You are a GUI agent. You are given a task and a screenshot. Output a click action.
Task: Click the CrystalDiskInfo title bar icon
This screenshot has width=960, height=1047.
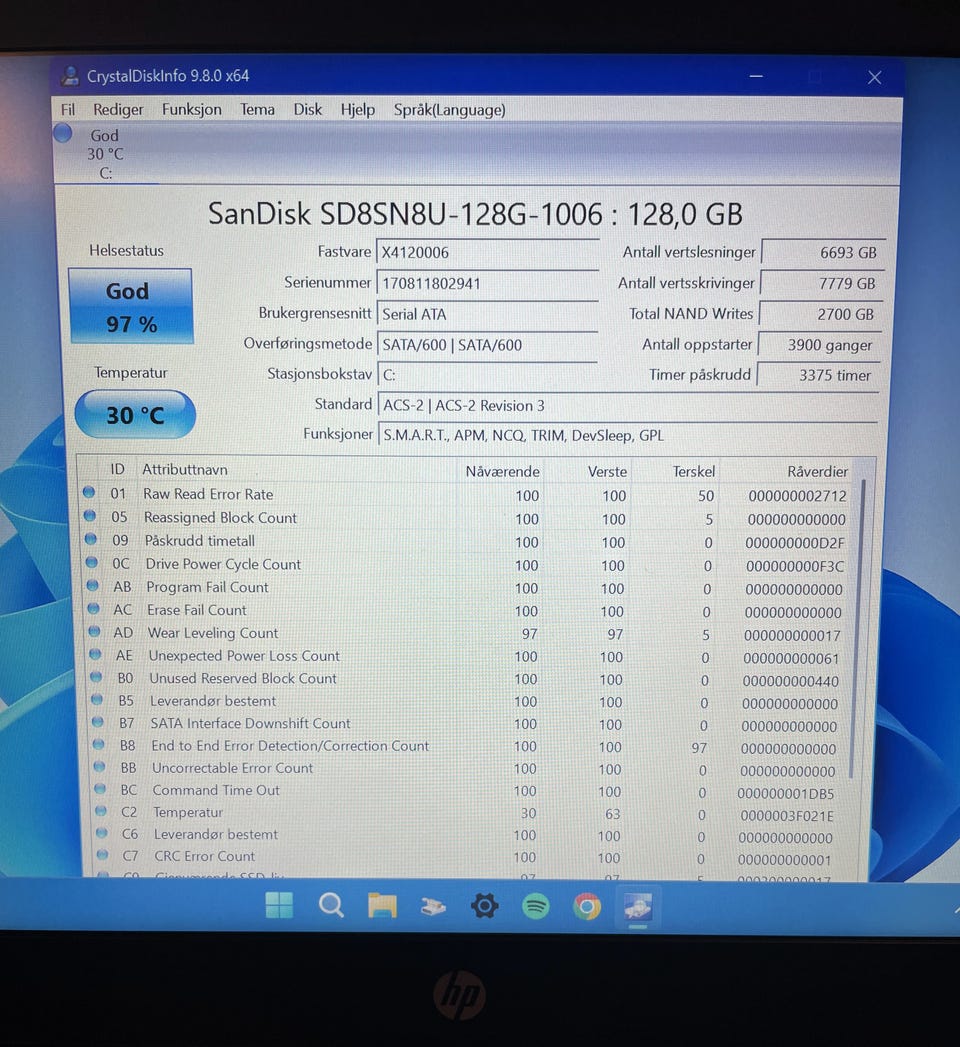point(69,76)
